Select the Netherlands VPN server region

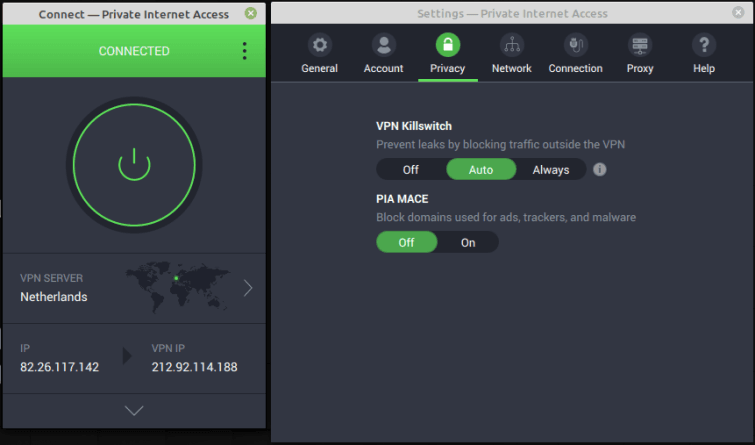[x=54, y=297]
